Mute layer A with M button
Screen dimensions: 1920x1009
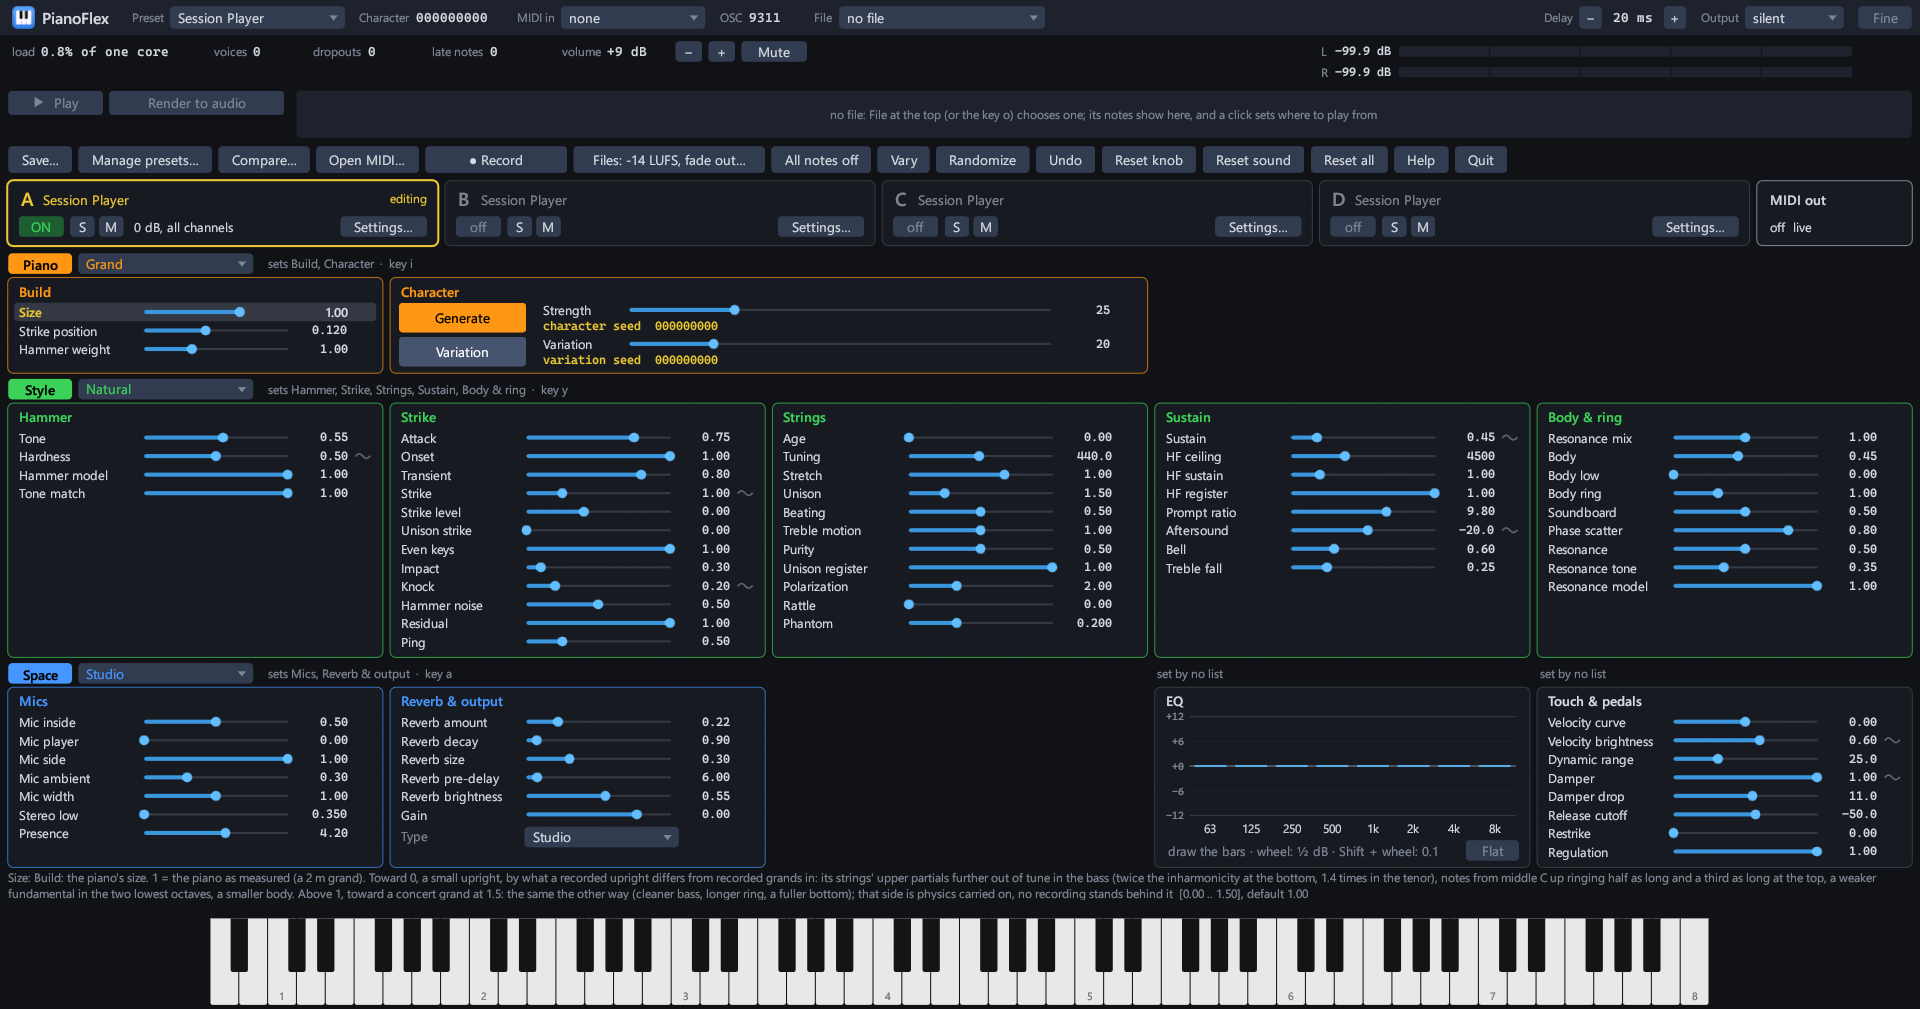tap(111, 227)
